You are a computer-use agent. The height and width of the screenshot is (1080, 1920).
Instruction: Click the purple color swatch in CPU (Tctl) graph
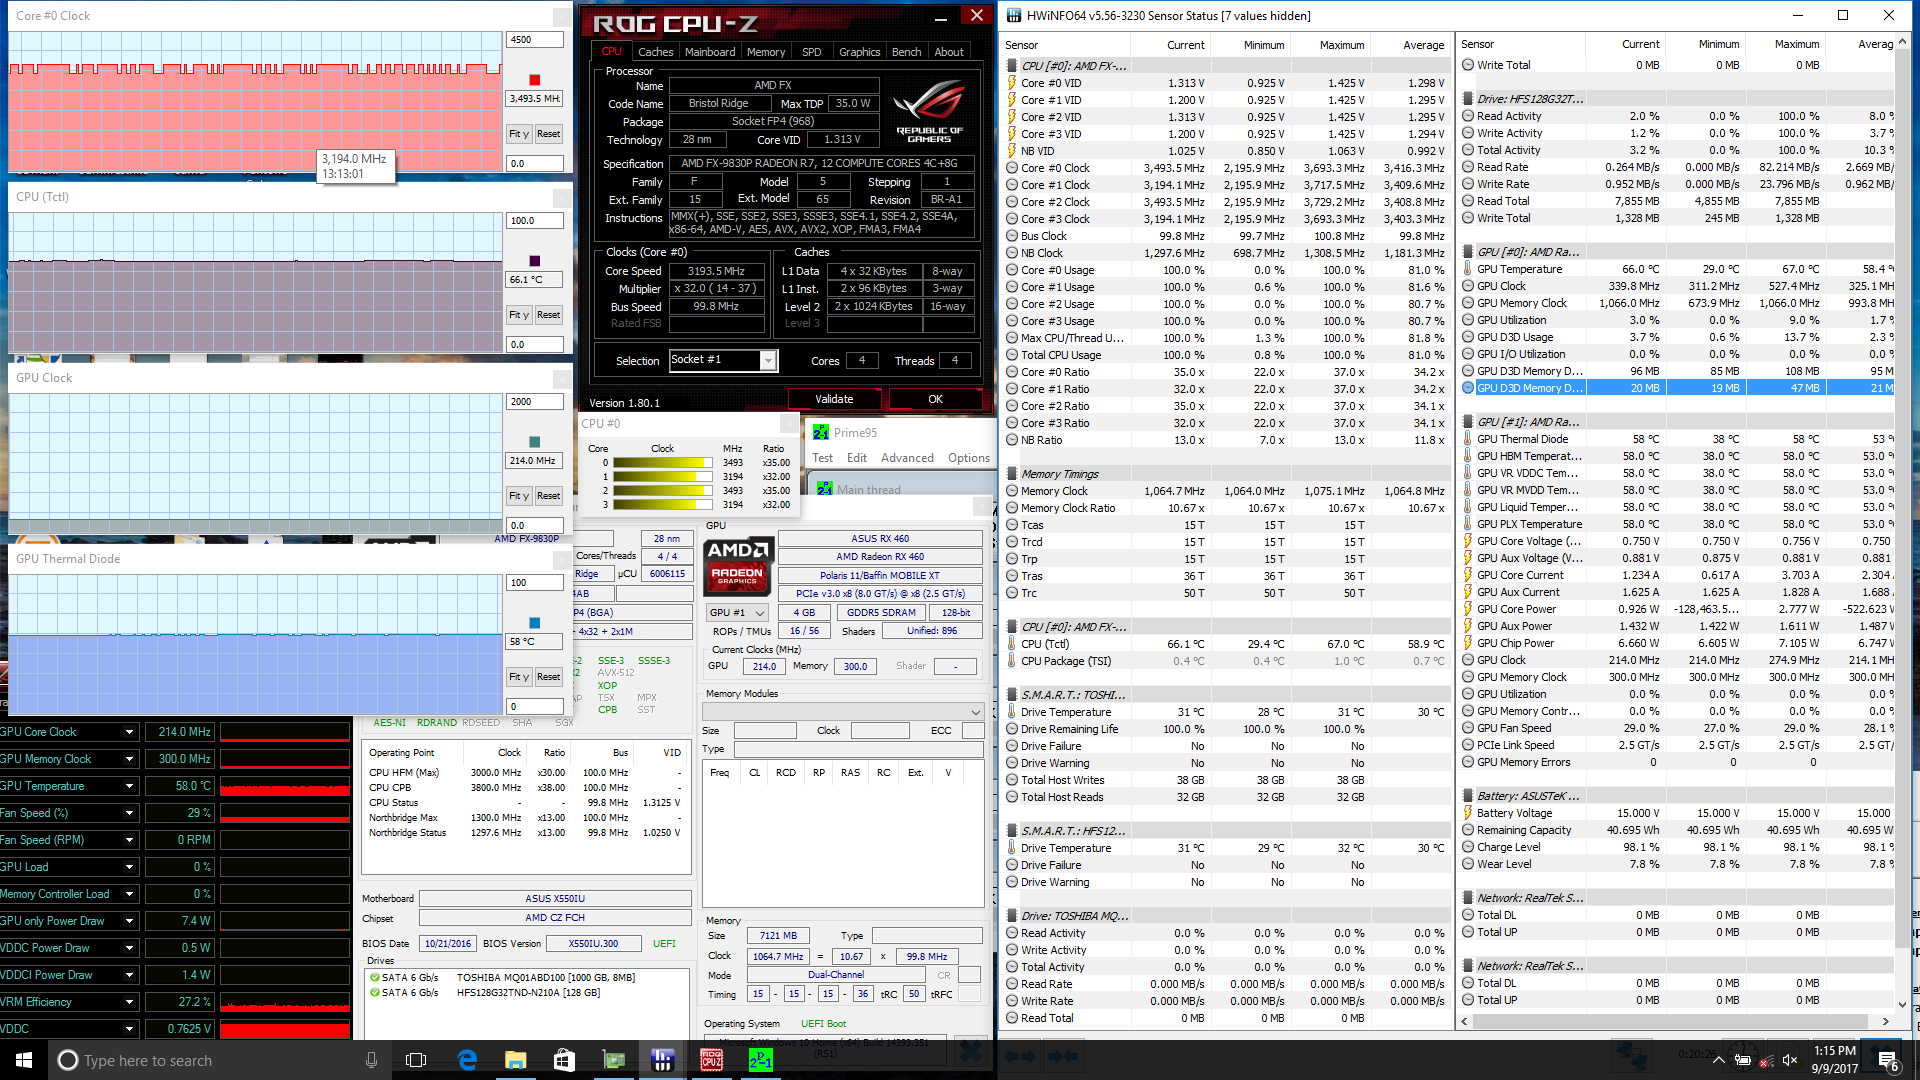(534, 261)
